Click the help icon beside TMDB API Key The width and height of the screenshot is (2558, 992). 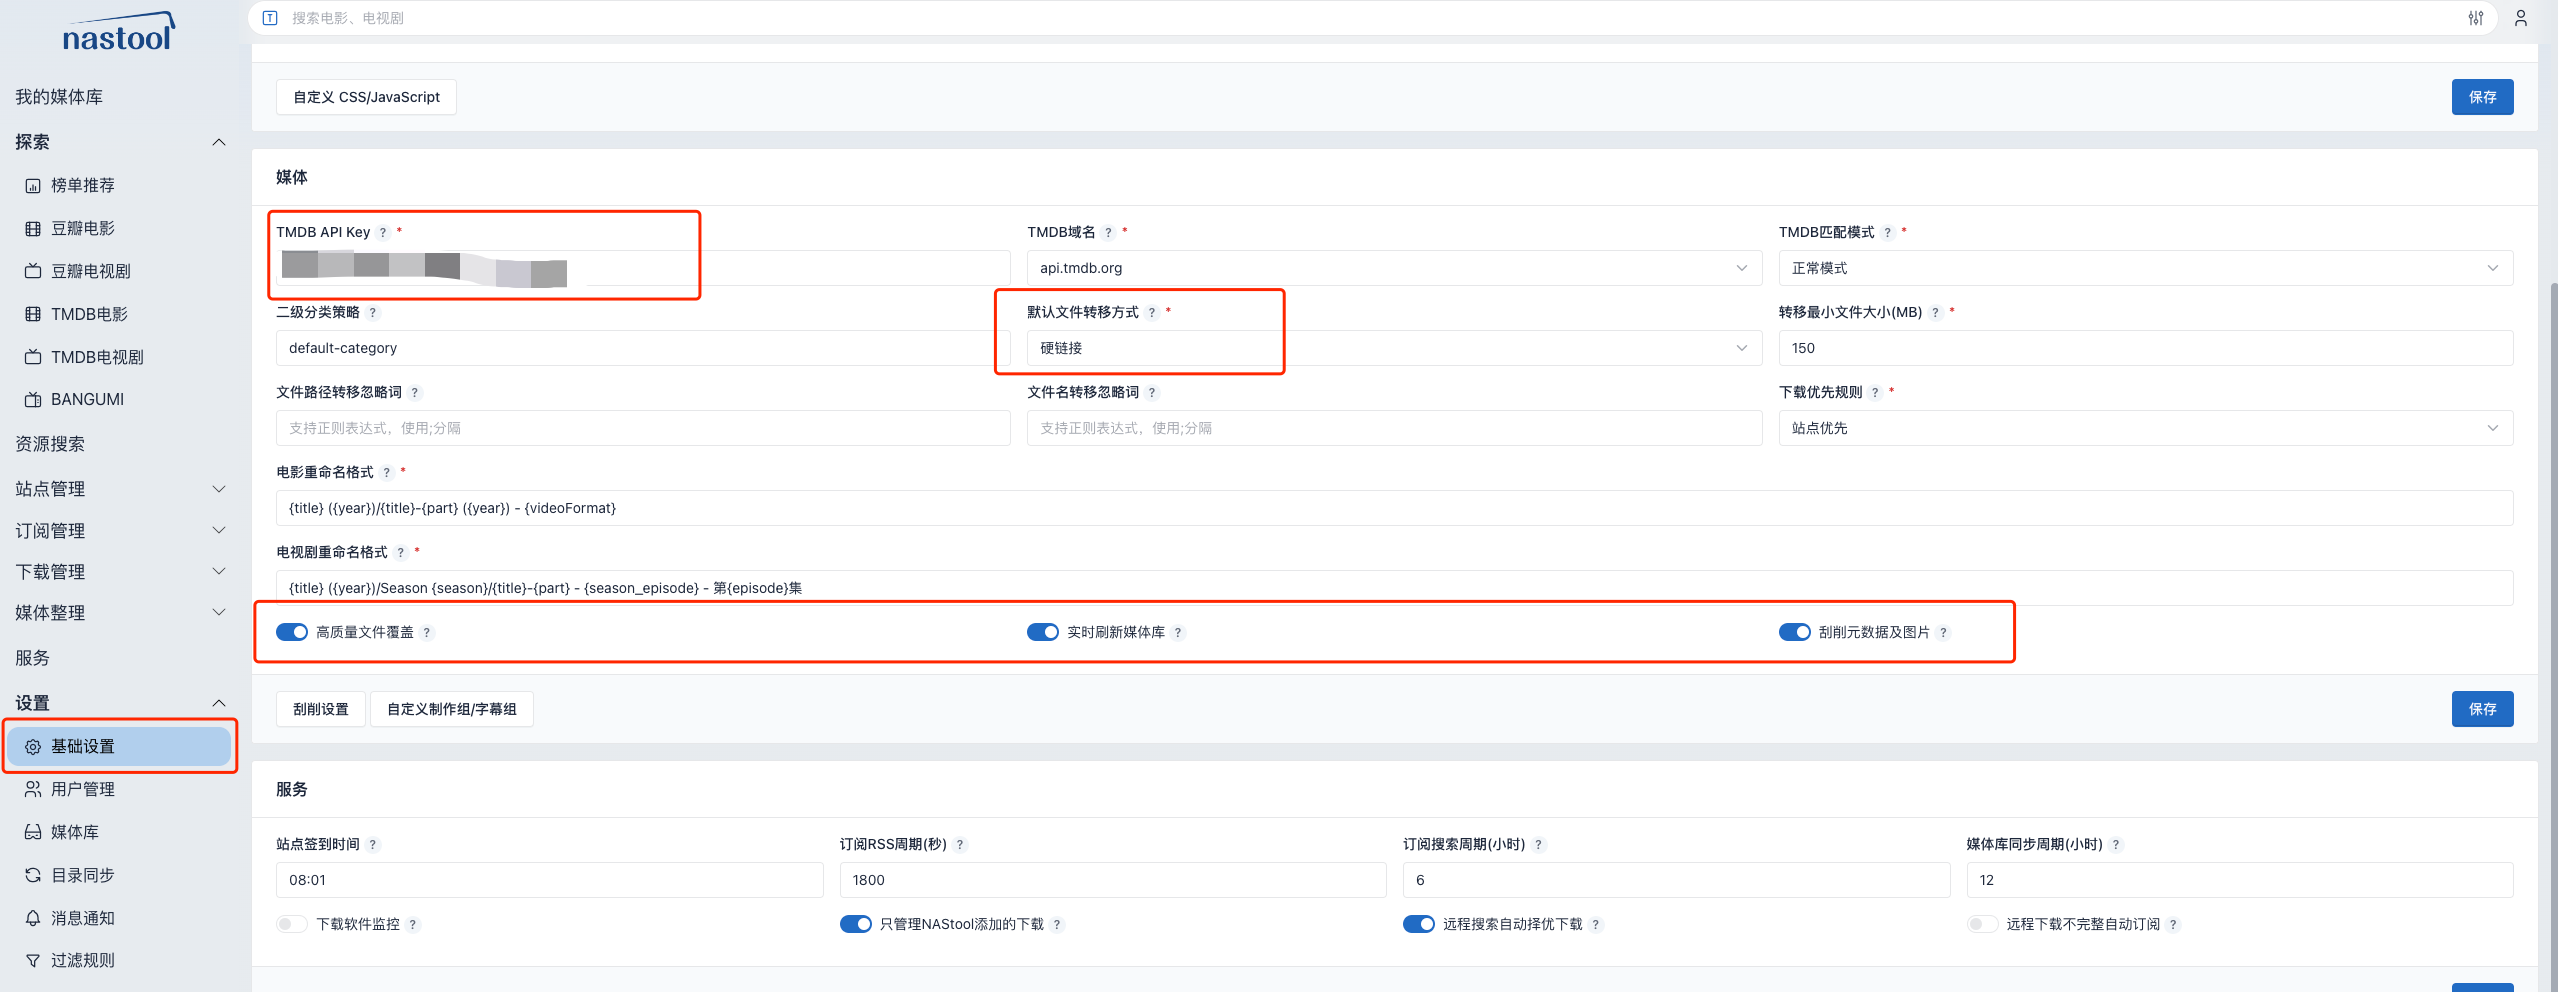pos(383,233)
